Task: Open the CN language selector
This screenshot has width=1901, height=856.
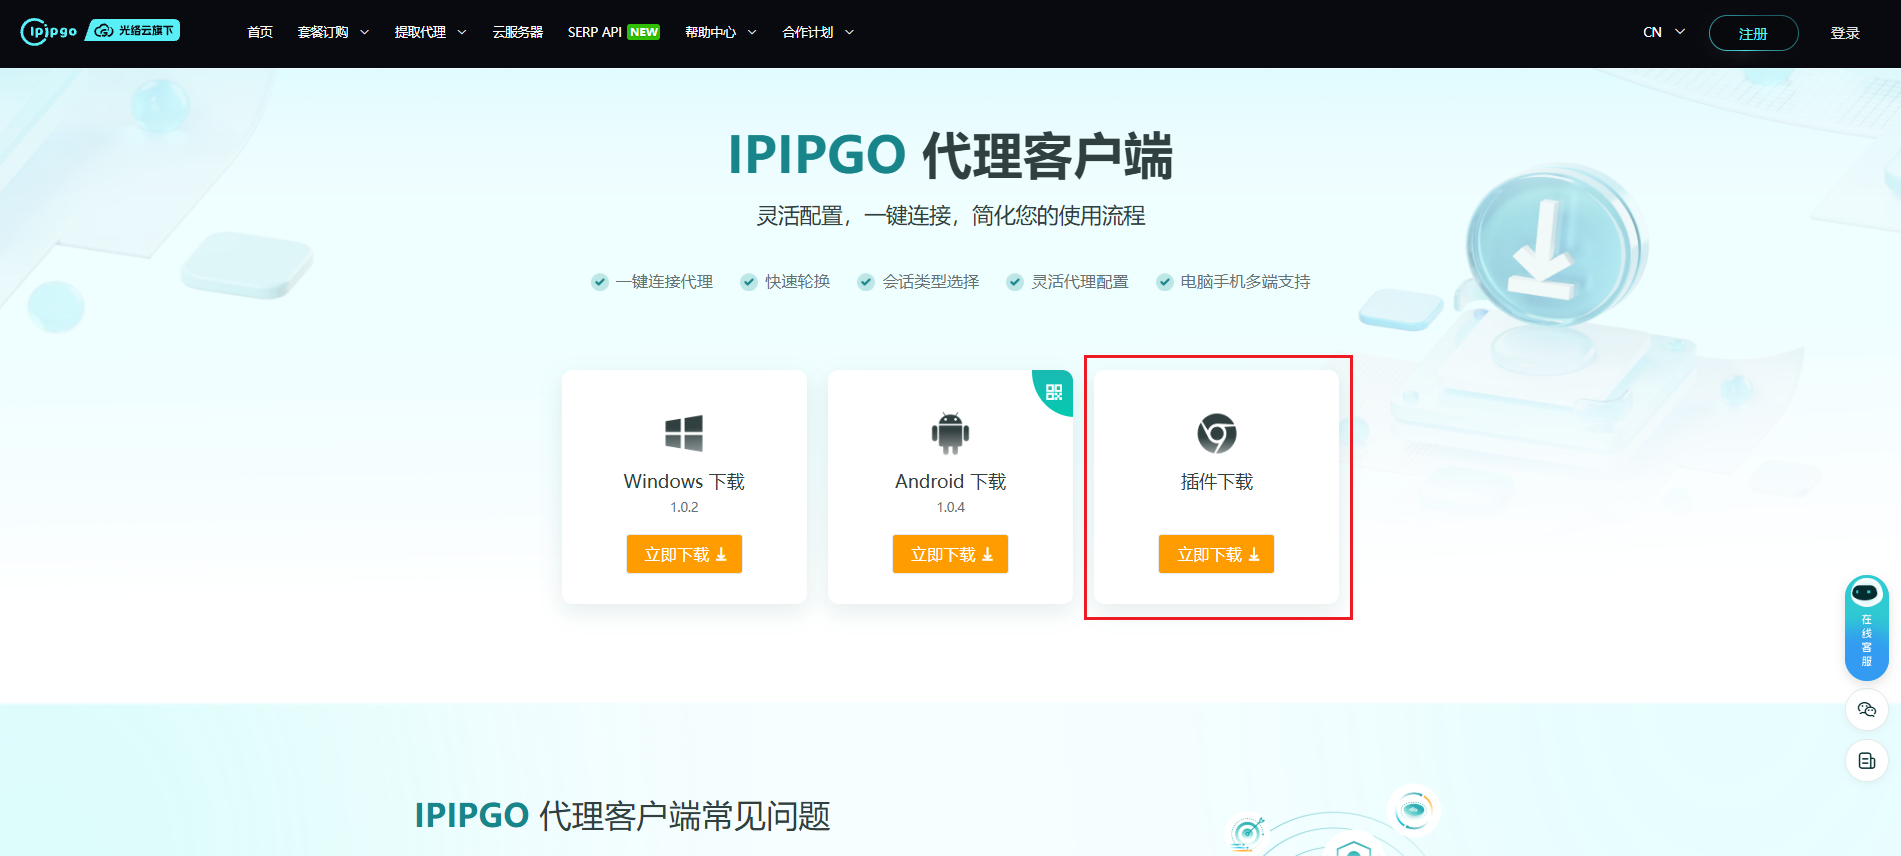Action: coord(1664,32)
